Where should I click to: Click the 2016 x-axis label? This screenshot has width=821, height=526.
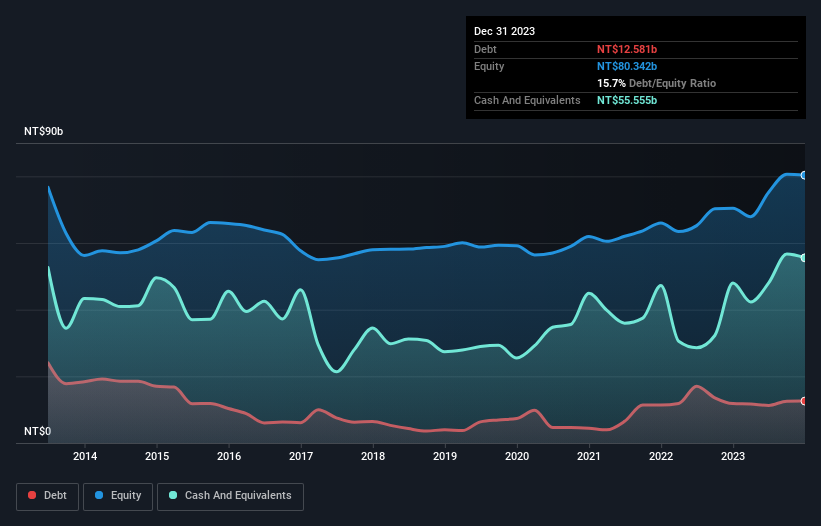229,456
